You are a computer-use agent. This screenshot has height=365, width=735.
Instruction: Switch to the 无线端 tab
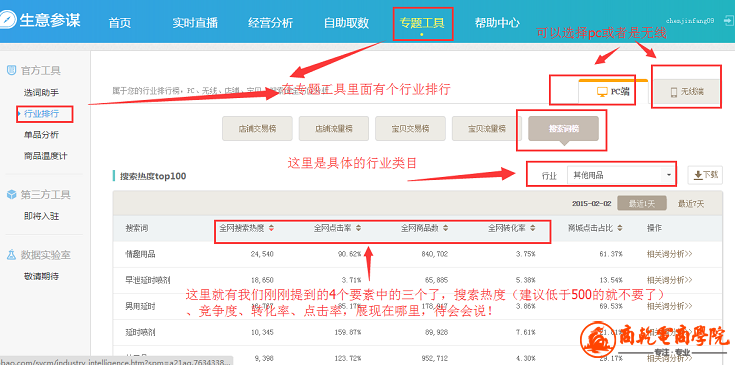click(687, 92)
